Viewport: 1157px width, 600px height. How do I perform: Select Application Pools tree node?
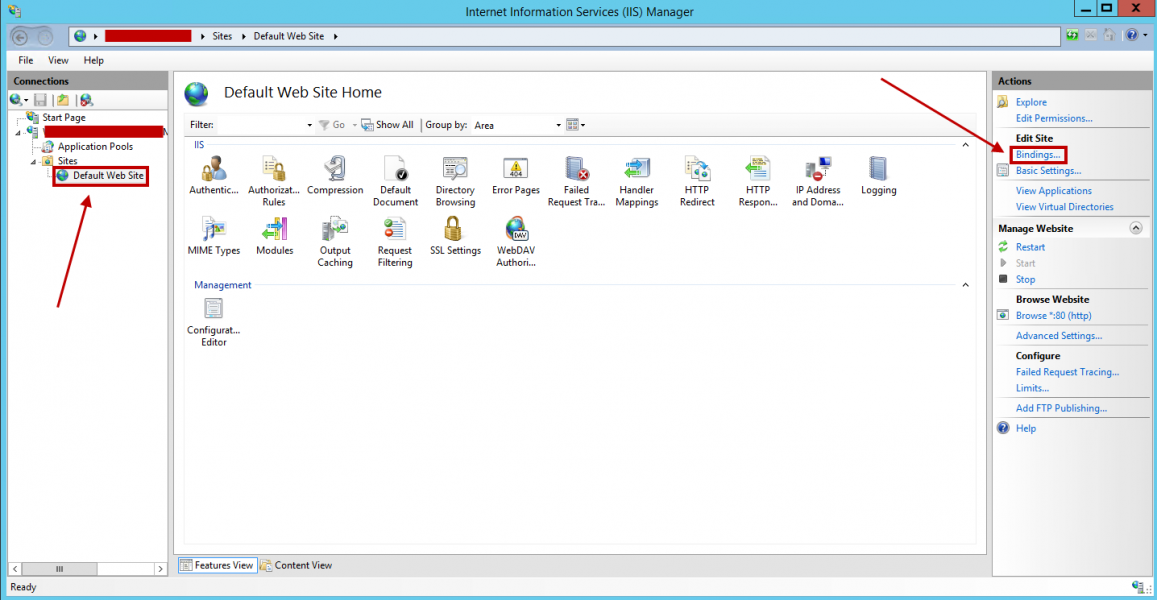pyautogui.click(x=95, y=147)
